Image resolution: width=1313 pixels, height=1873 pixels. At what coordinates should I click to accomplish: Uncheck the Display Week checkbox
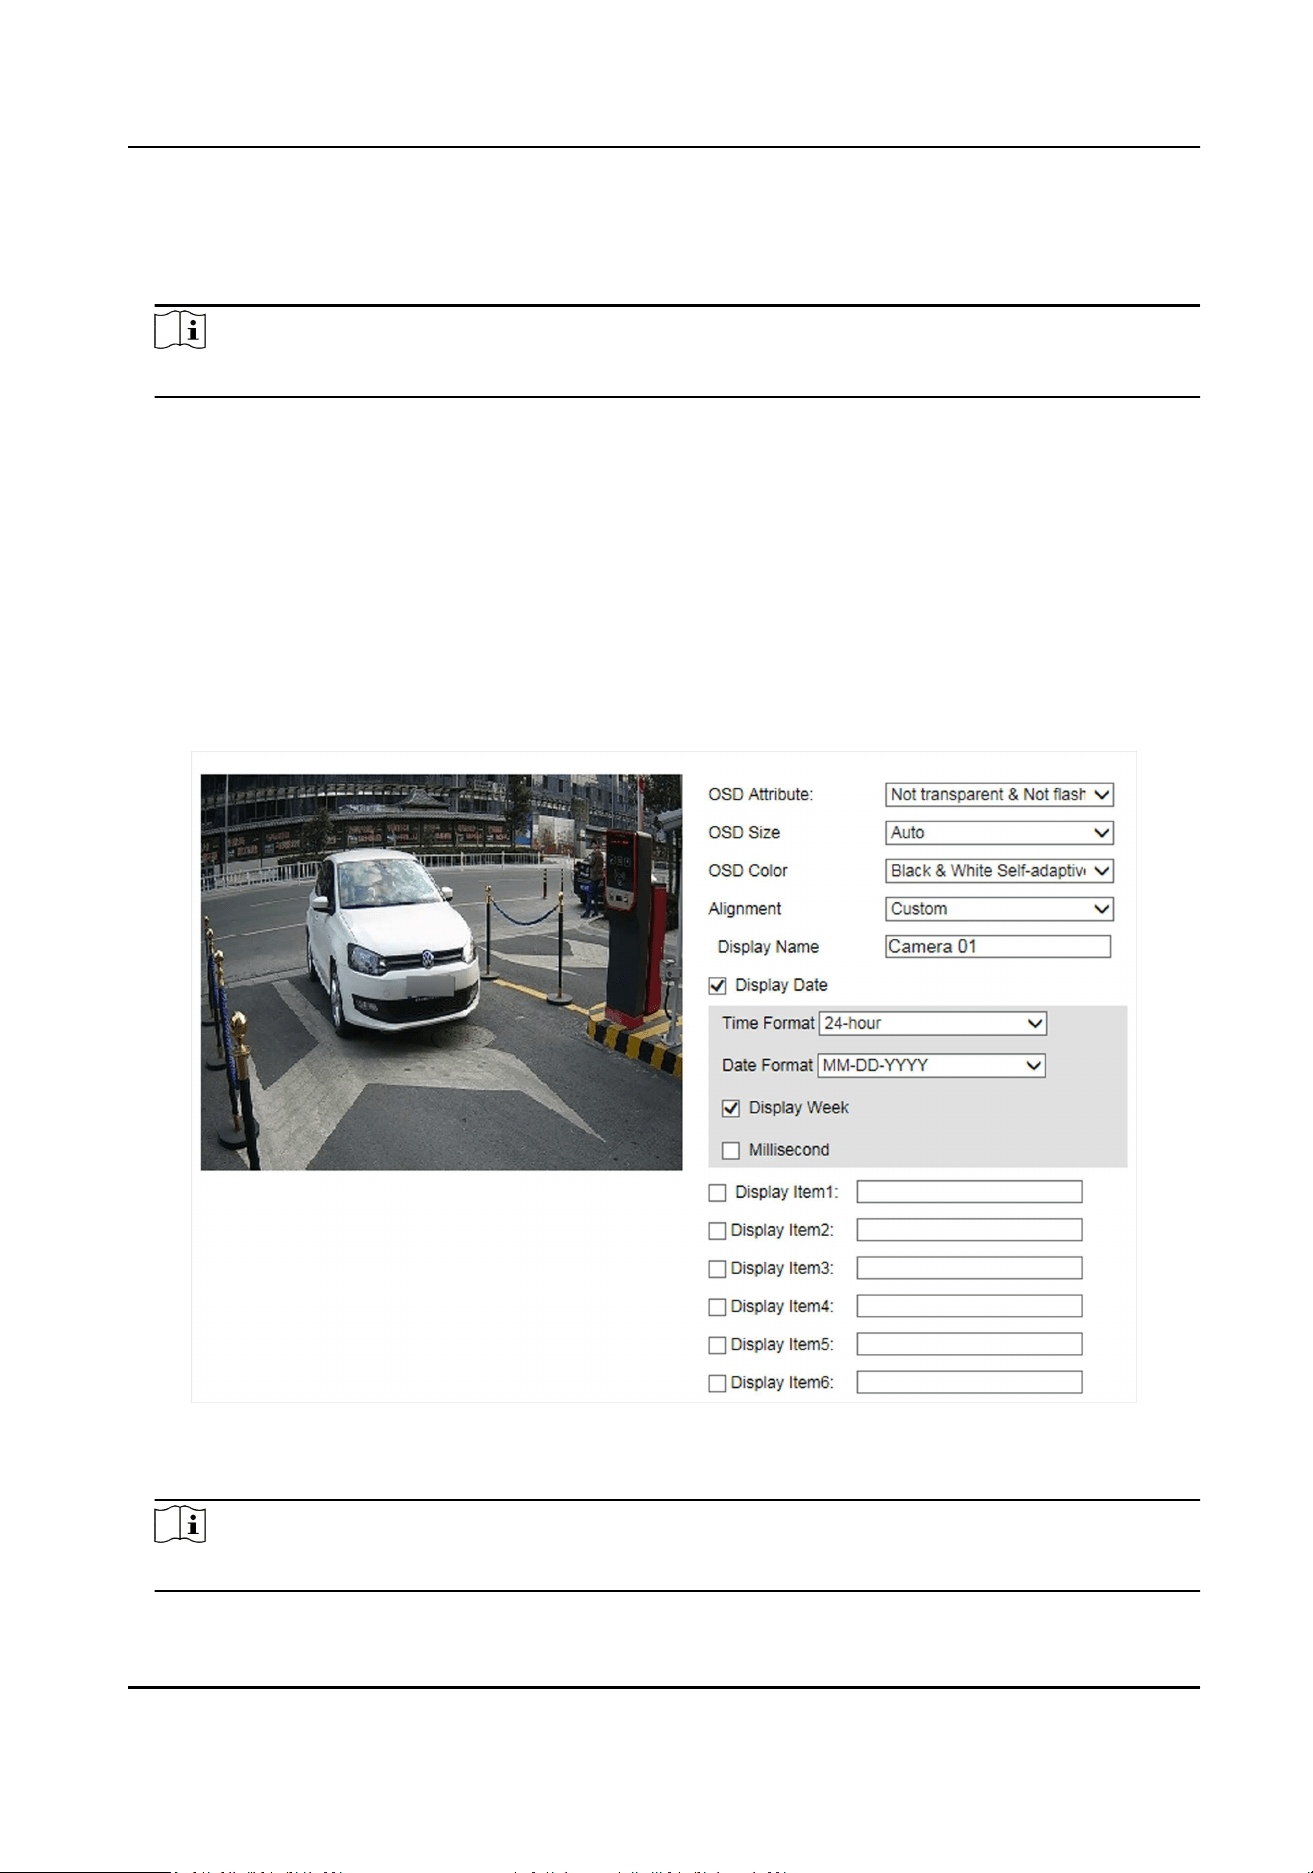coord(731,1108)
